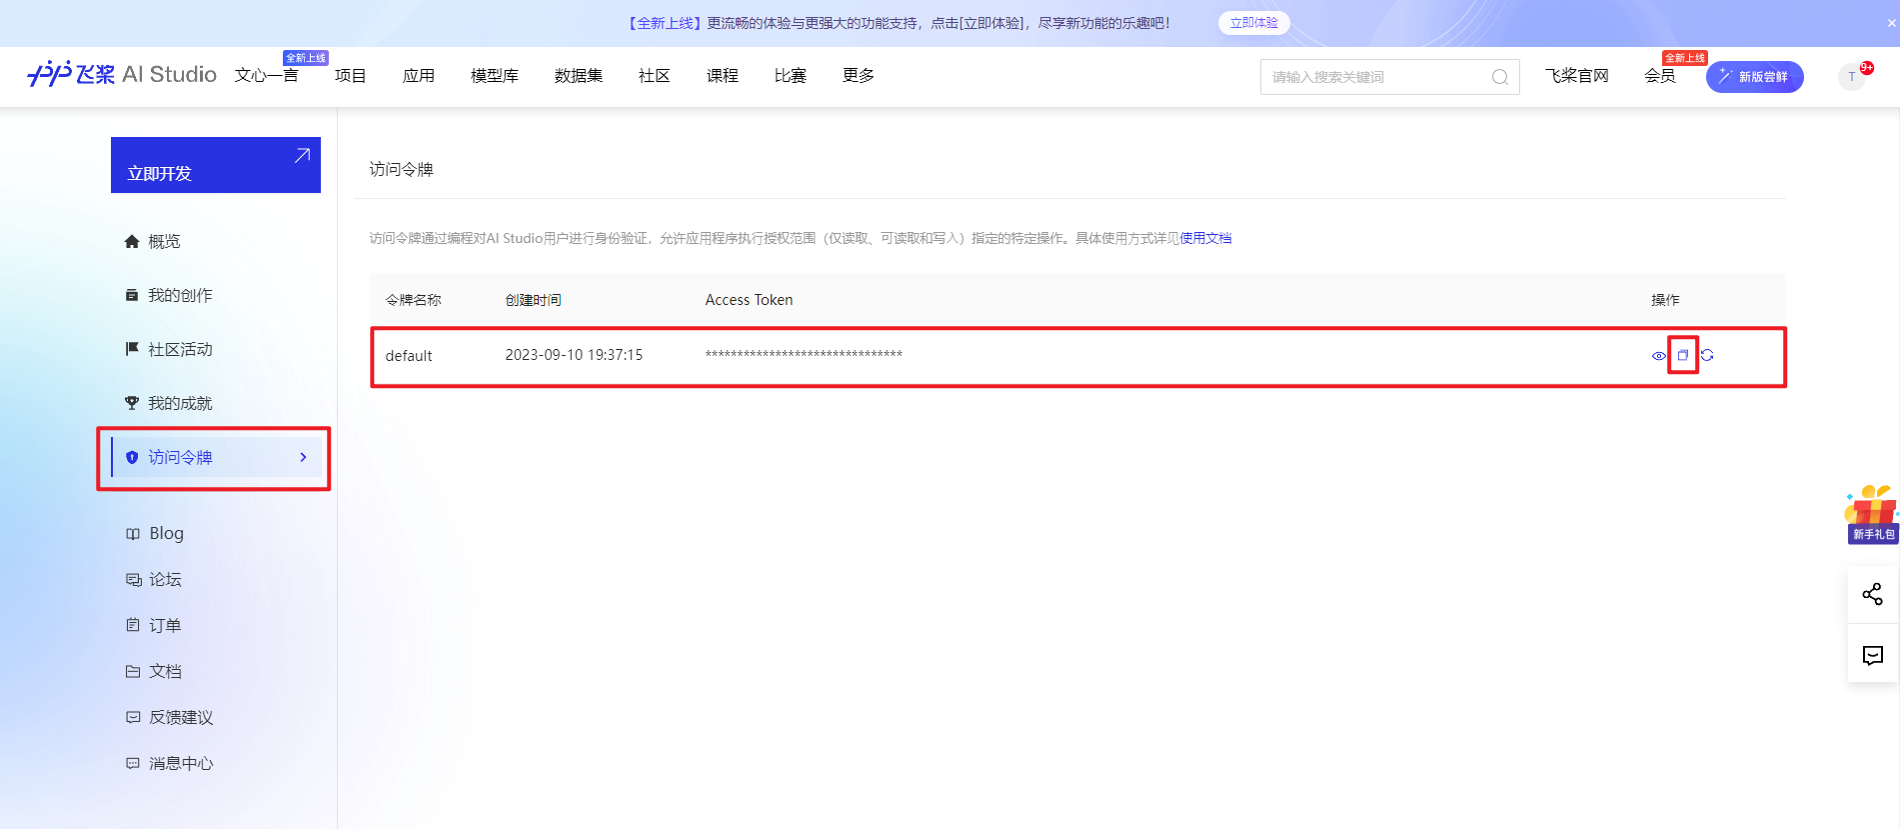Open the feedback chat floating button
Viewport: 1900px width, 829px height.
pyautogui.click(x=1873, y=655)
